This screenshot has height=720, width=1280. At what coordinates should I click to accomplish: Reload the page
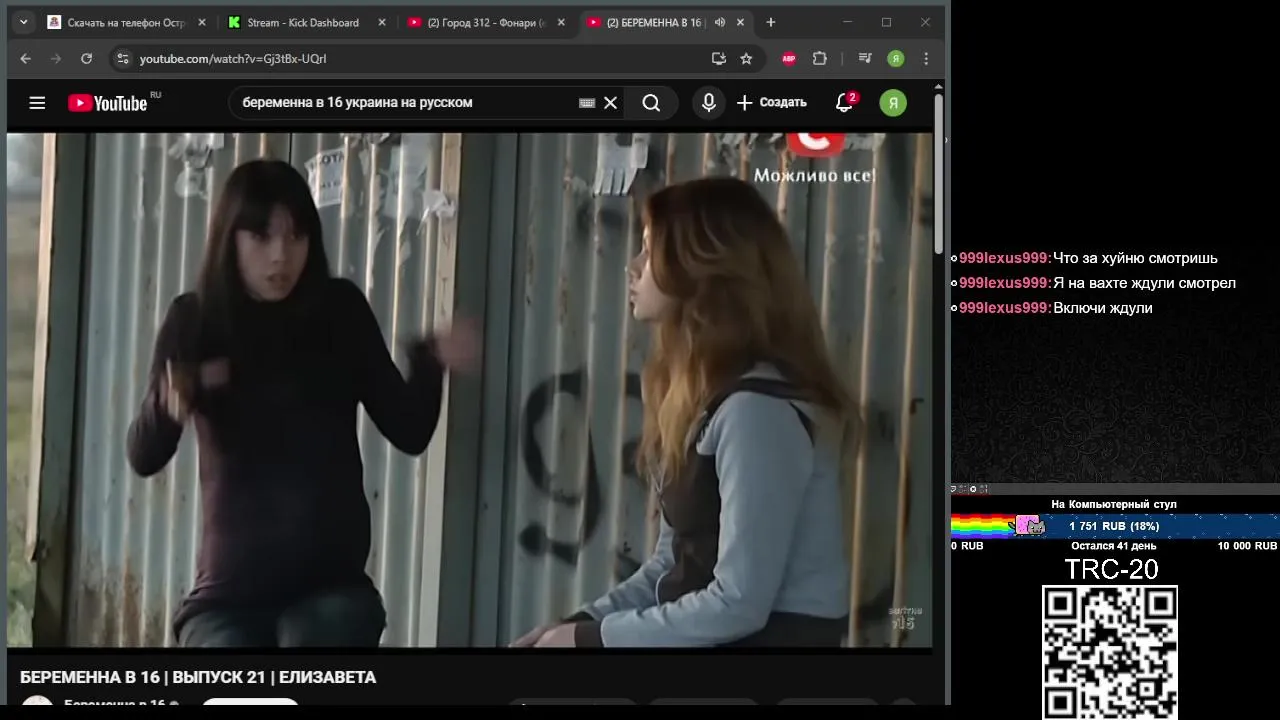click(86, 59)
